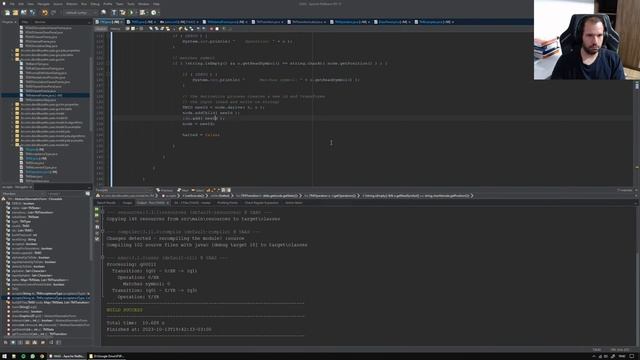The width and height of the screenshot is (640, 360).
Task: Click Previous in the editor find bar
Action: 165,190
